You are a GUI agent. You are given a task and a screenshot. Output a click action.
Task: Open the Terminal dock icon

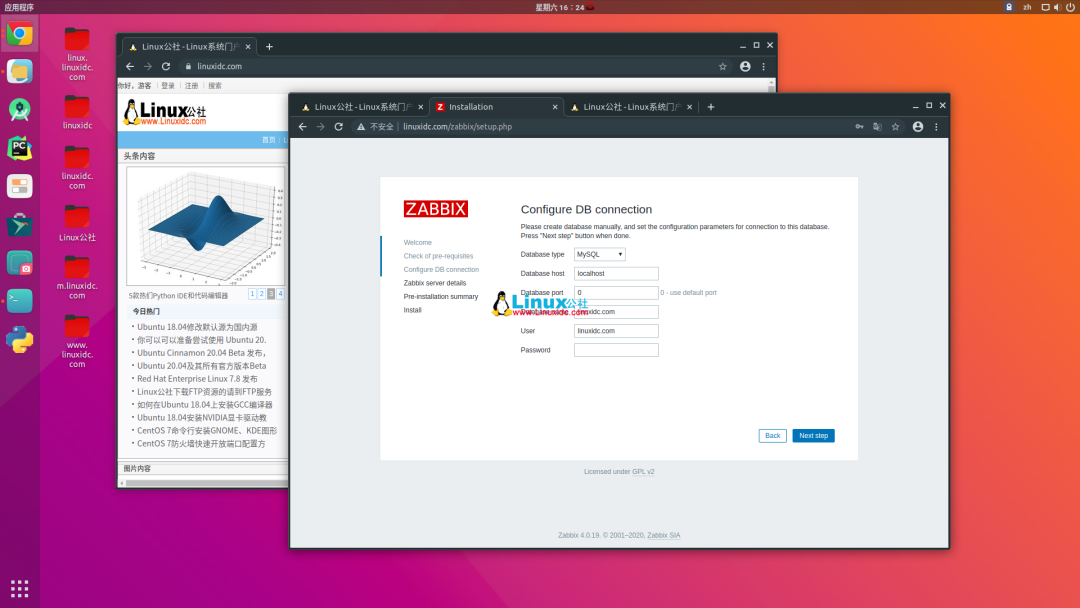point(19,301)
